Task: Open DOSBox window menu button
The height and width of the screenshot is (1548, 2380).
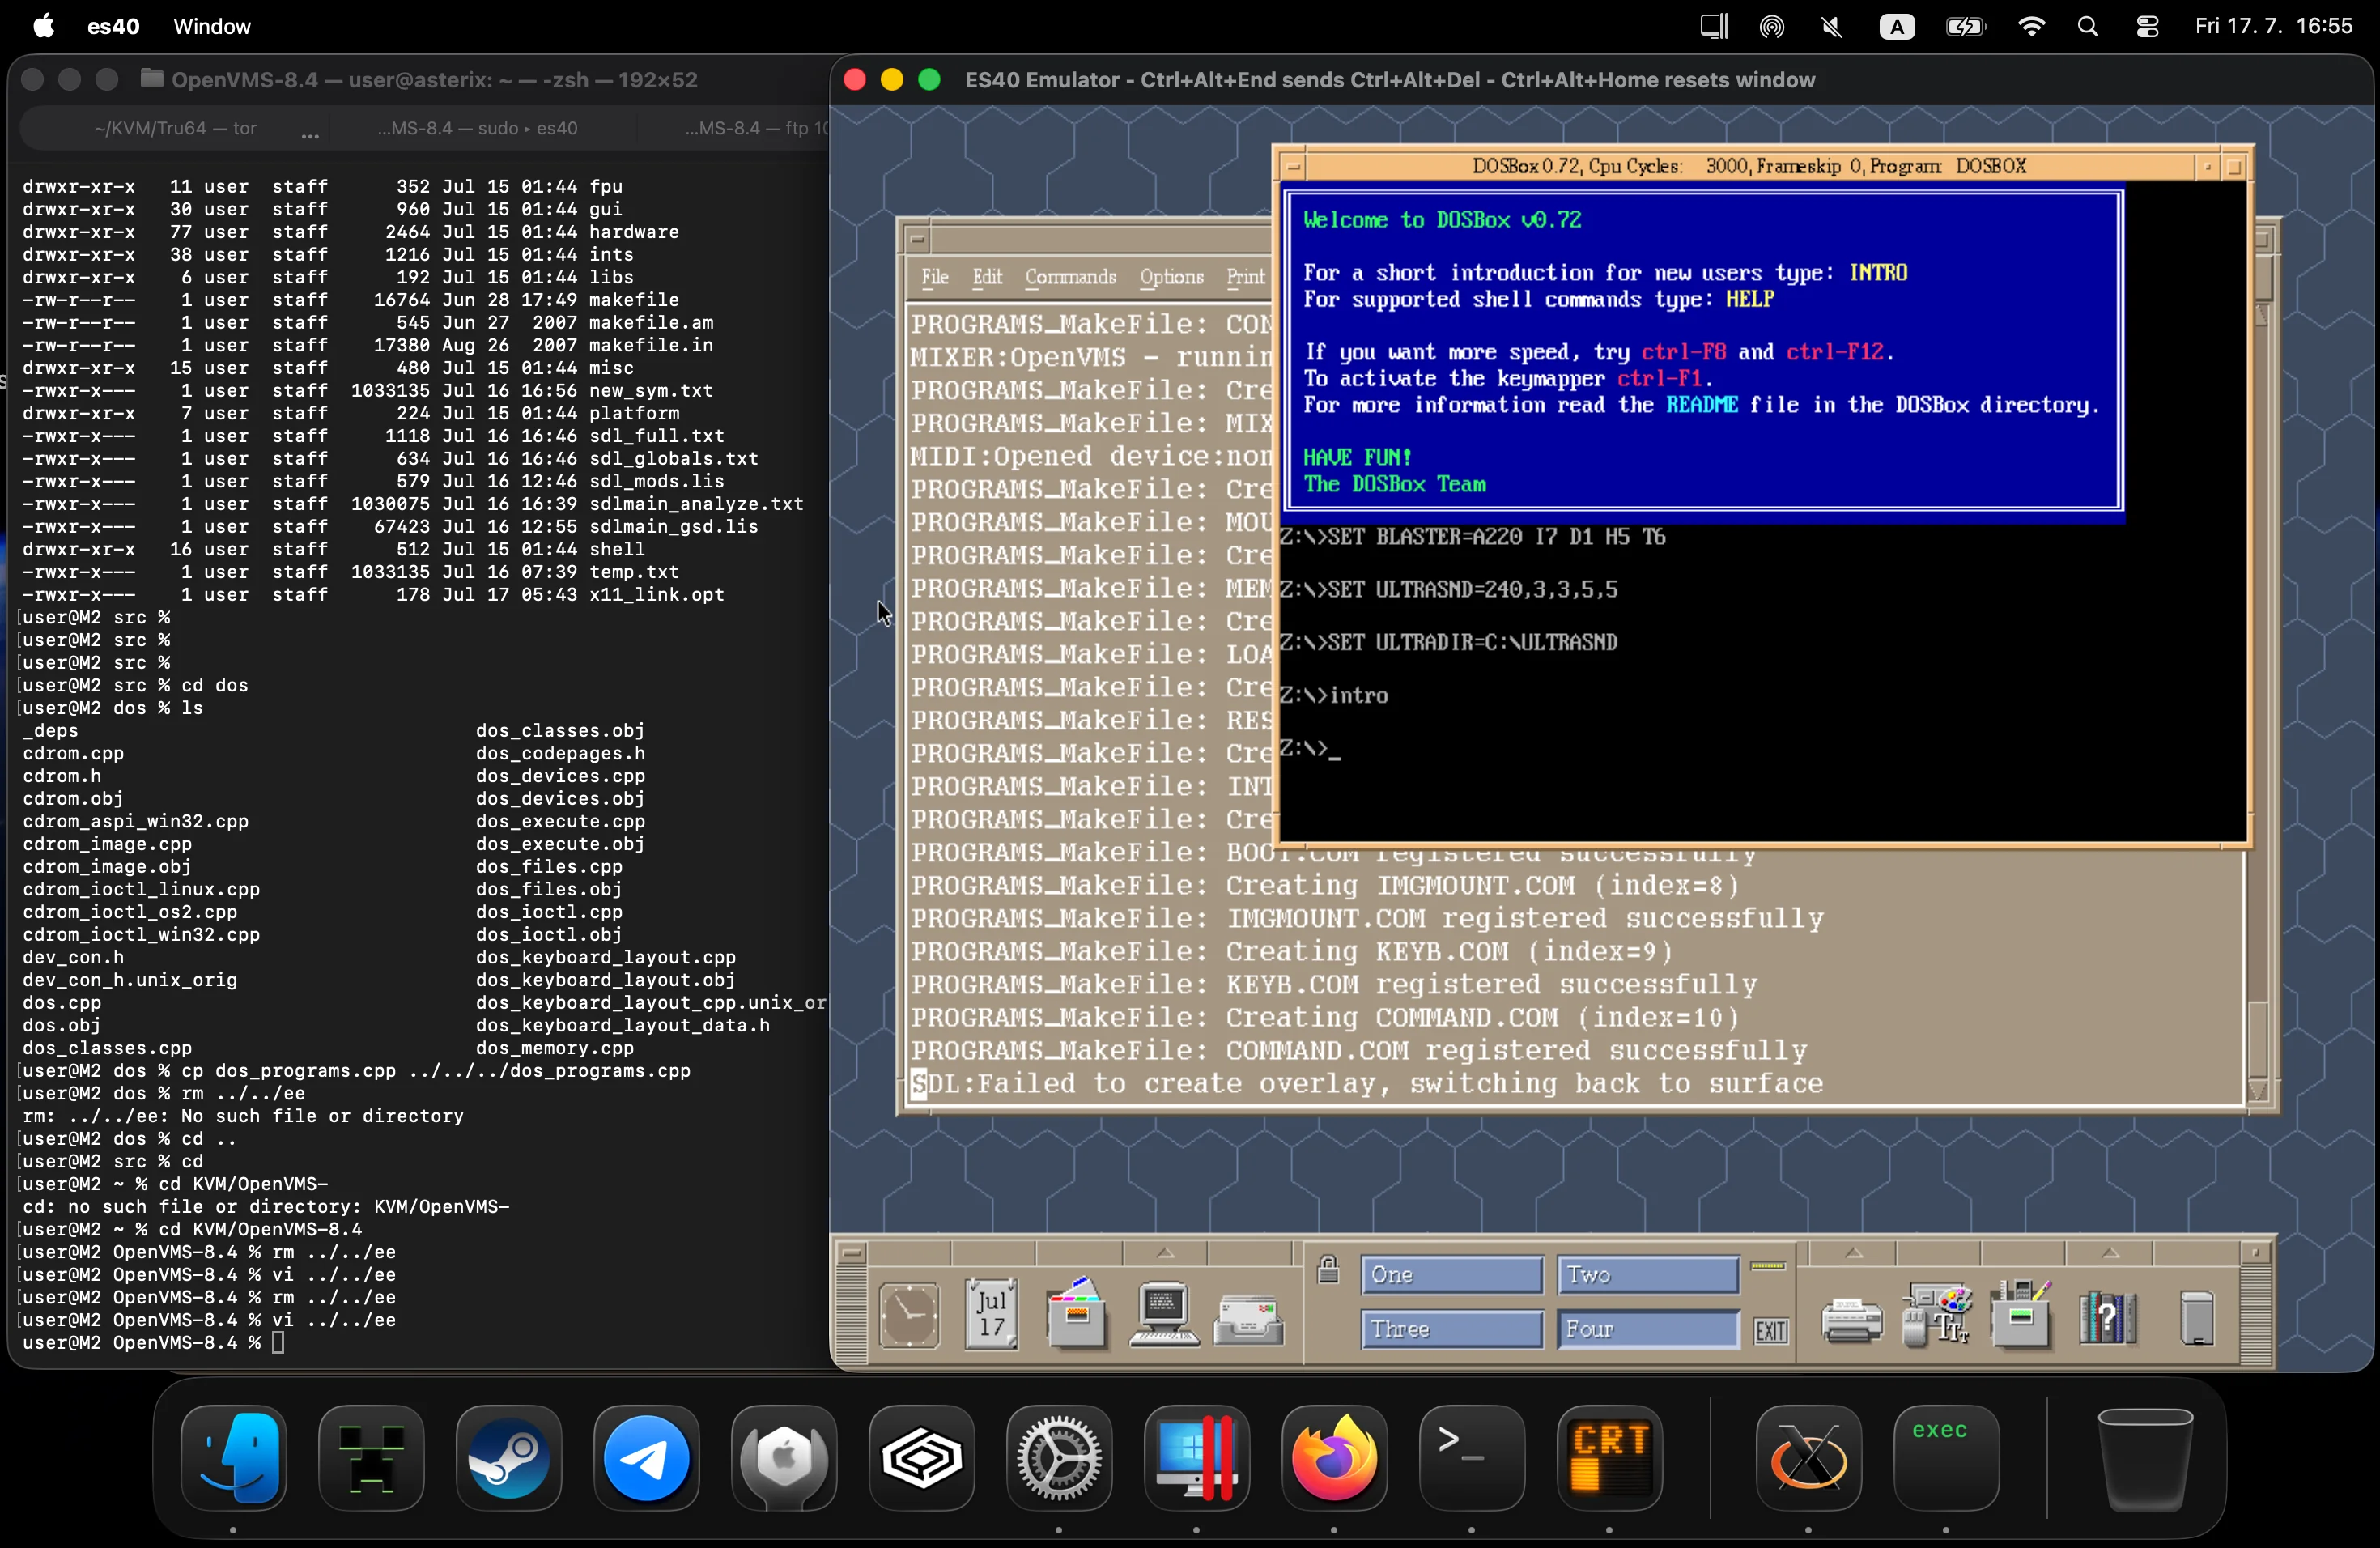Action: (x=1294, y=167)
